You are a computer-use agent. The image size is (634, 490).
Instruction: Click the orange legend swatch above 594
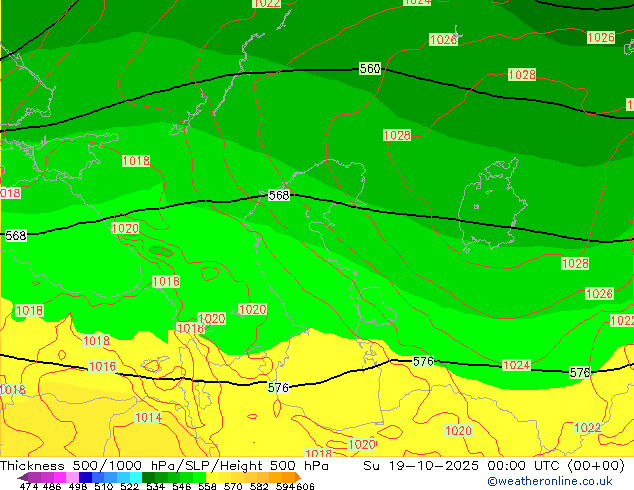289,477
